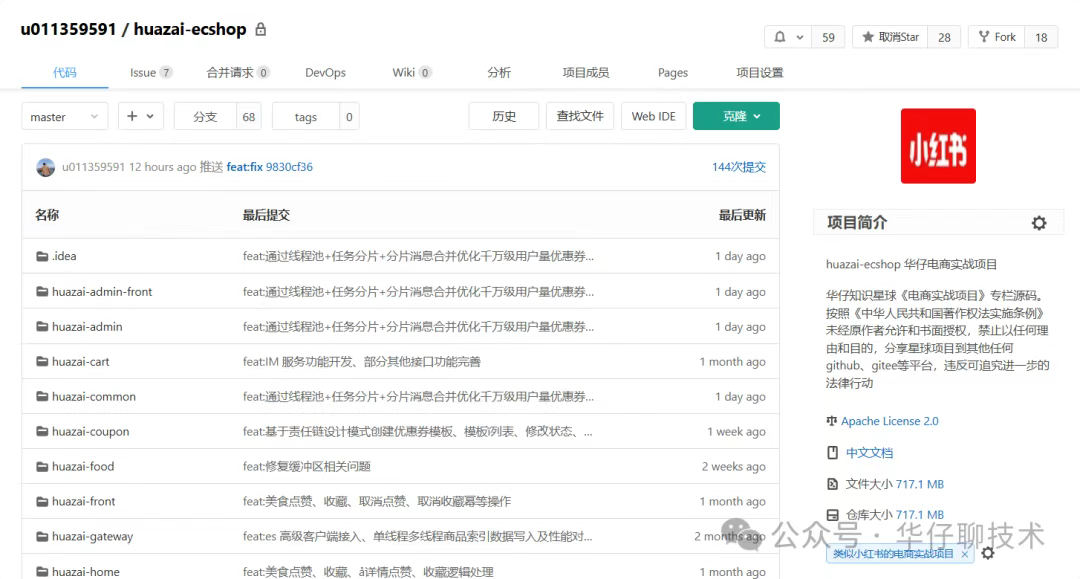1080x579 pixels.
Task: Open the 项目成员 tab
Action: coord(585,72)
